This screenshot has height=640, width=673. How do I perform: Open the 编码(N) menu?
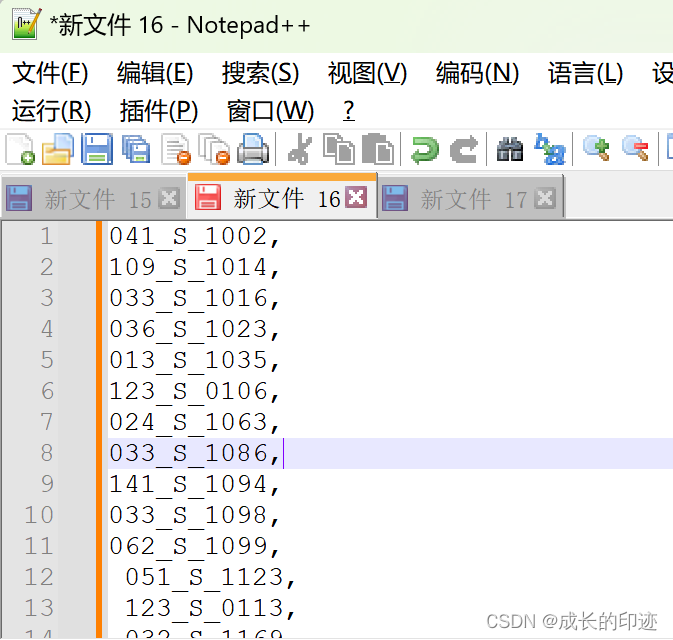477,73
